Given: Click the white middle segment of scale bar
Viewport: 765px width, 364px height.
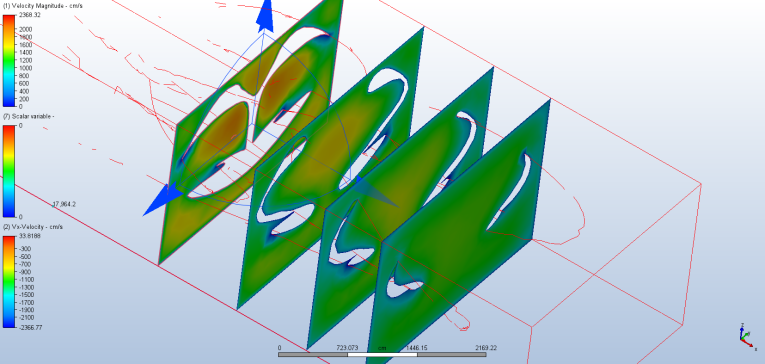Looking at the screenshot, I should tap(382, 355).
